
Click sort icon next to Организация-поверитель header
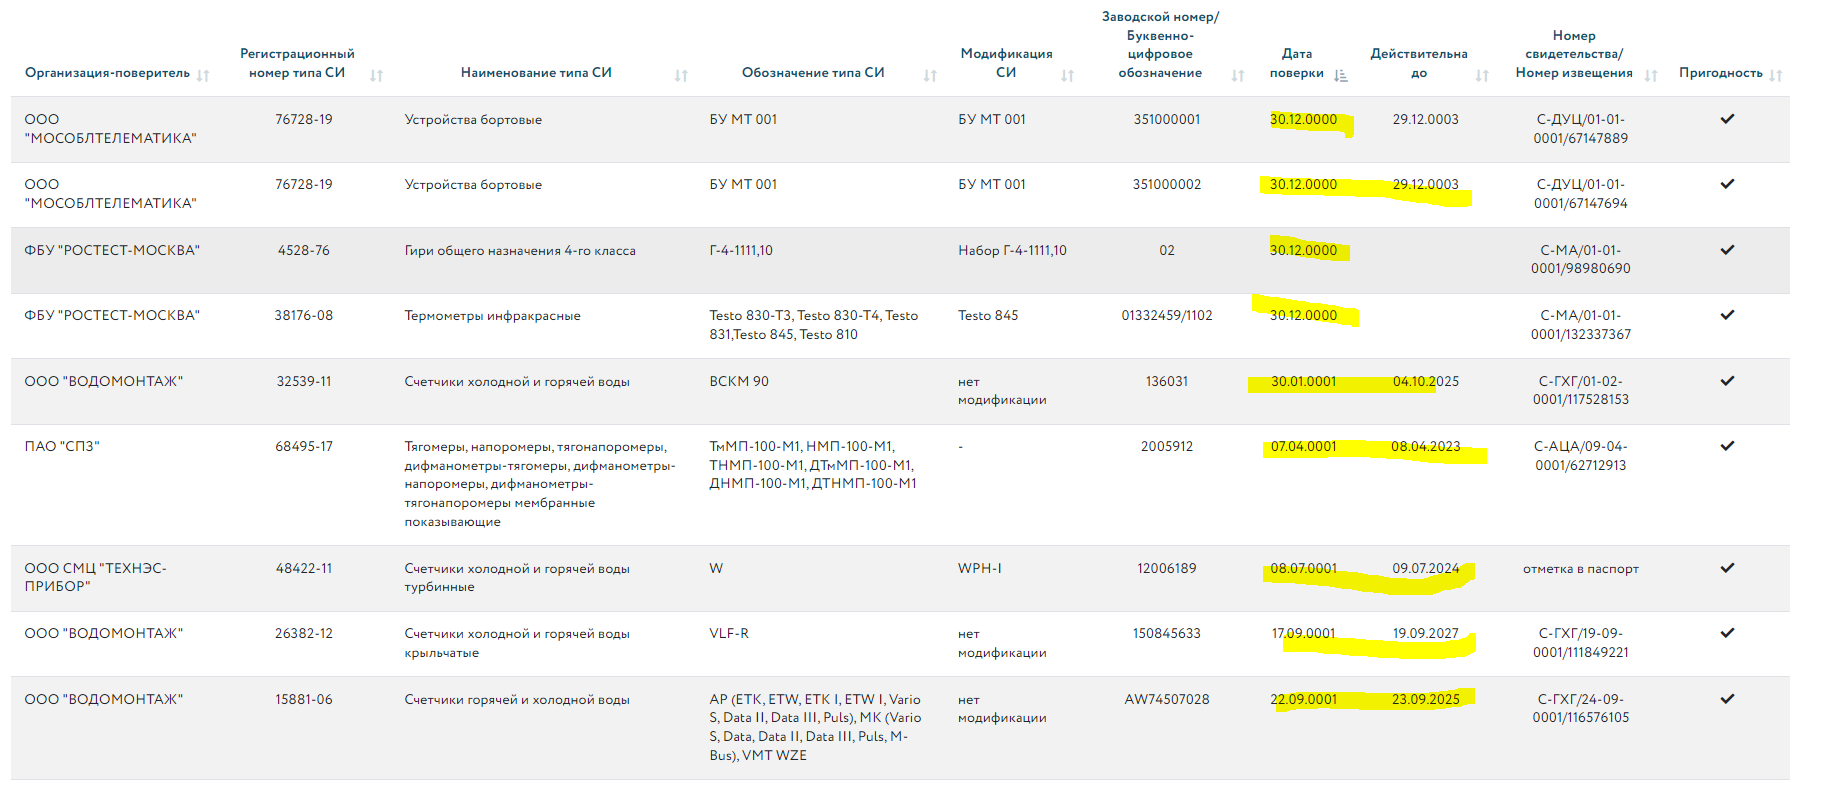pos(203,75)
